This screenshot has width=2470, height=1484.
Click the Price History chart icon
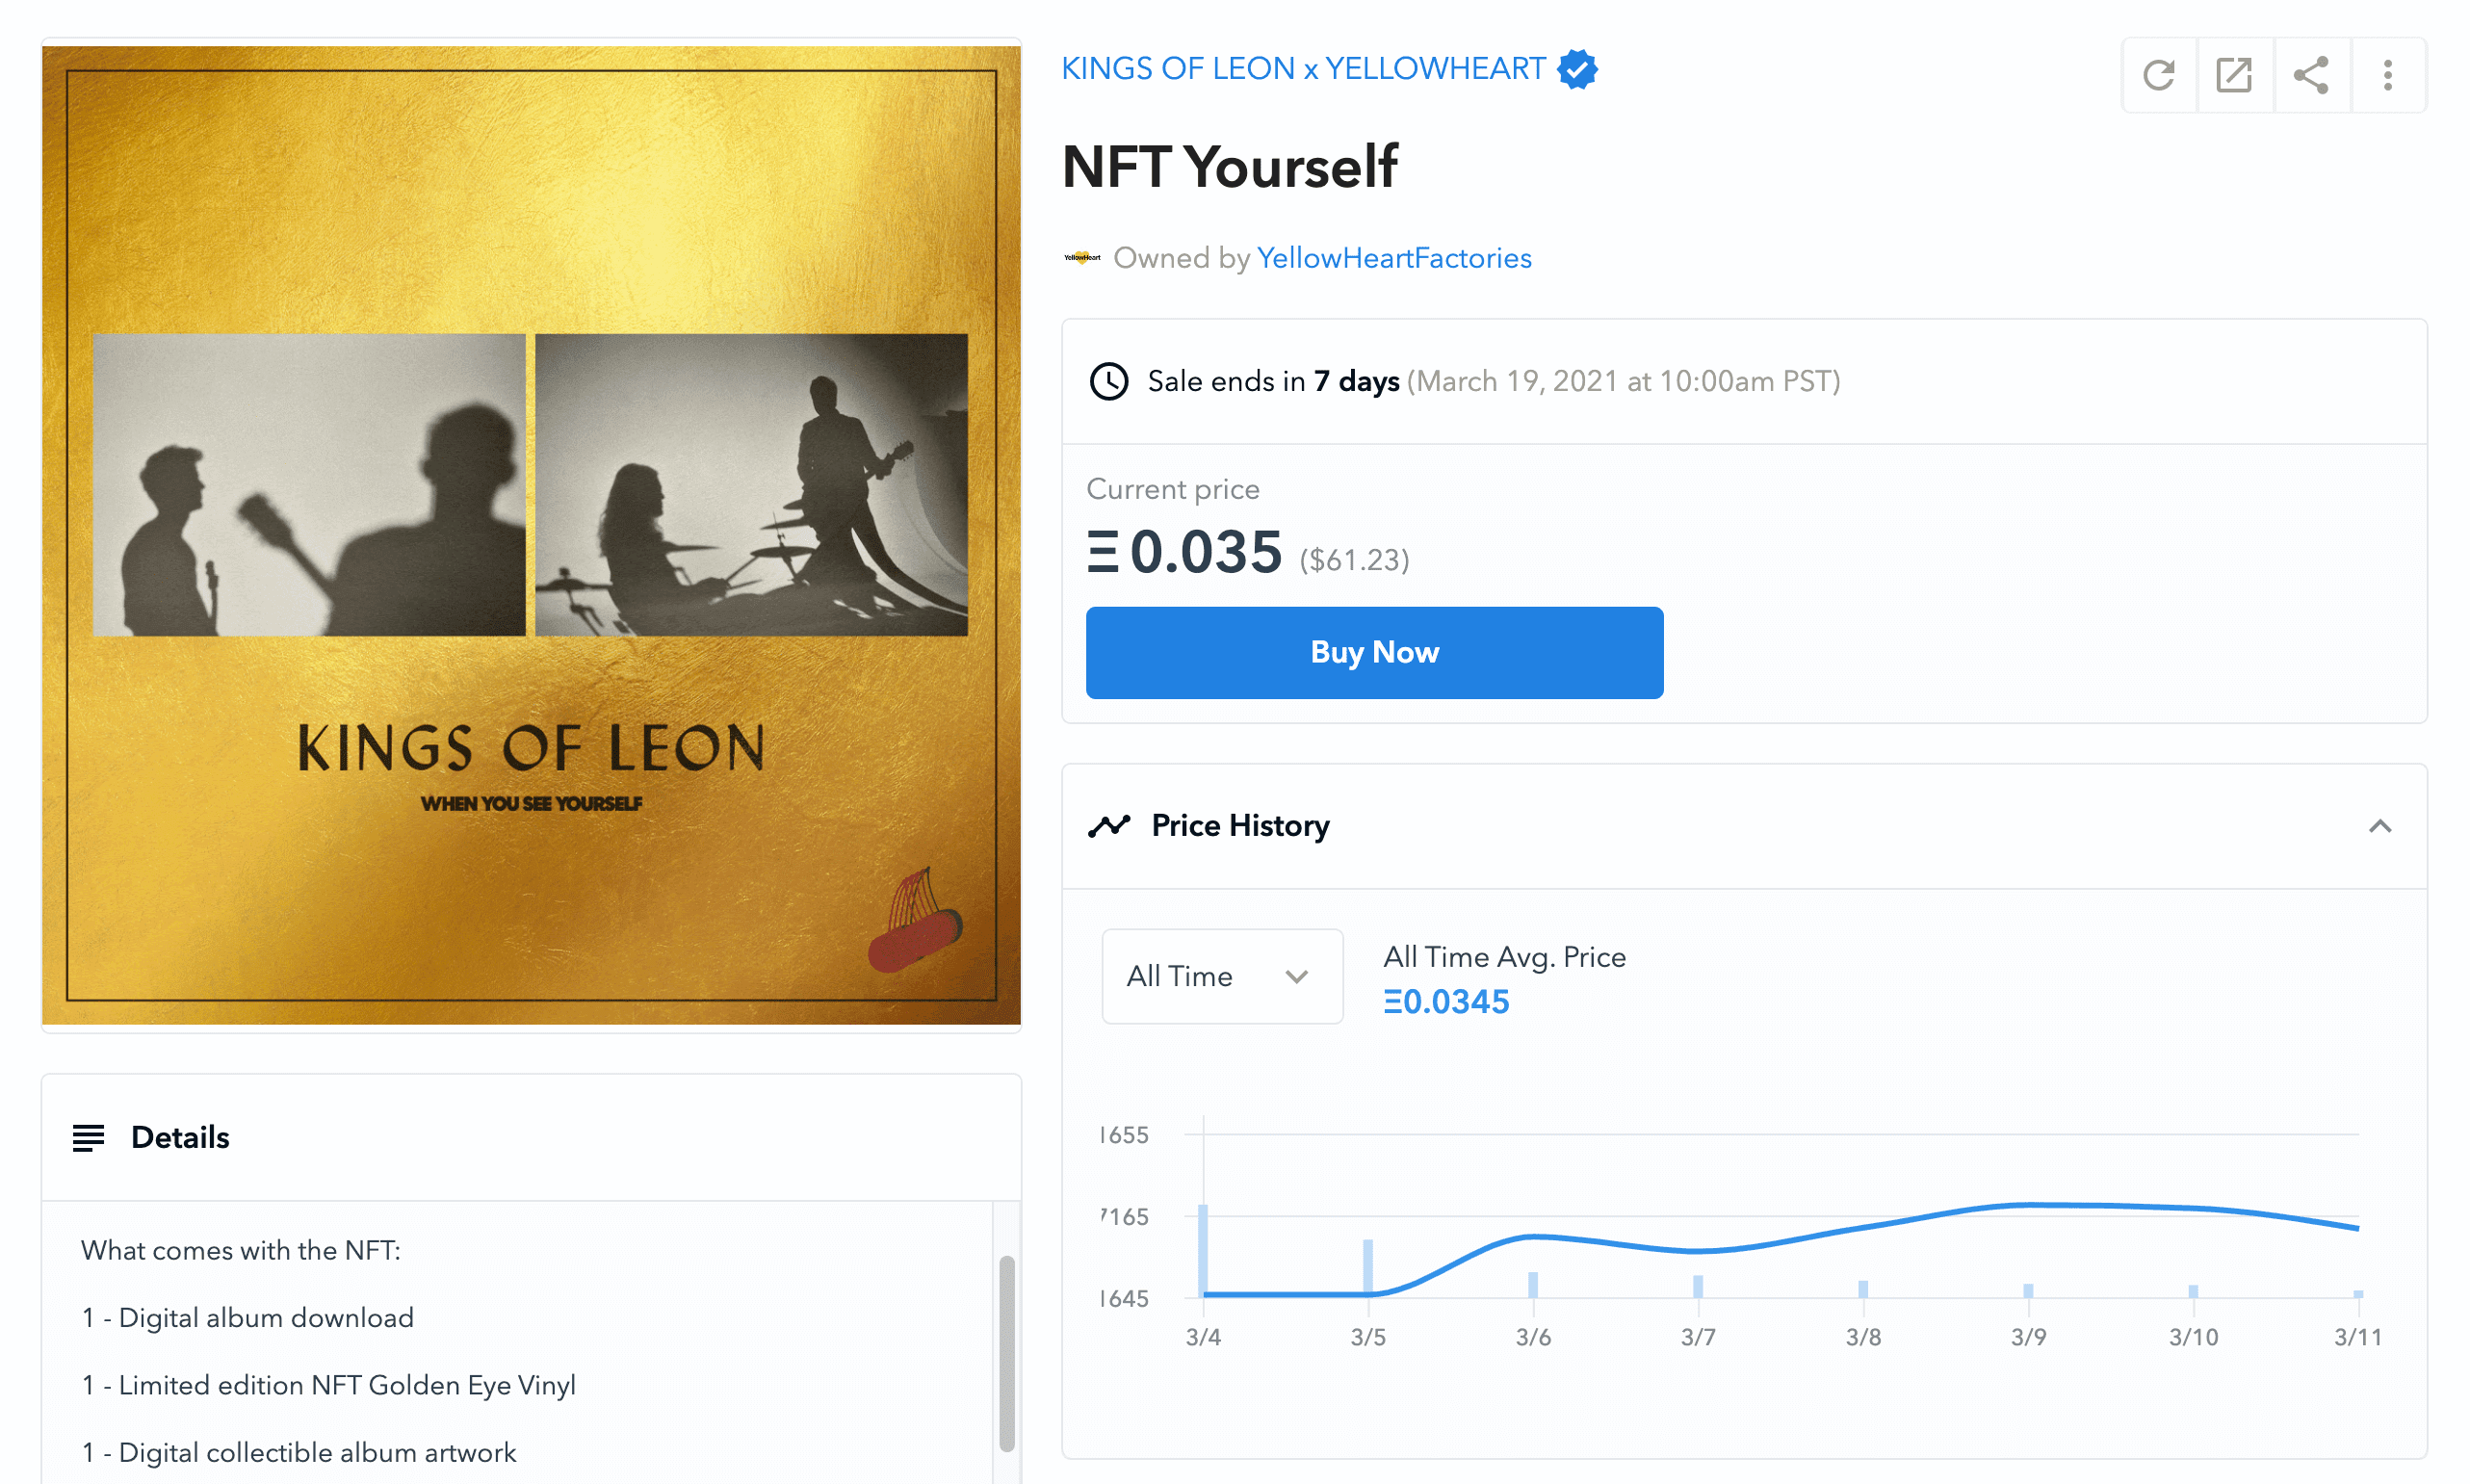1109,826
